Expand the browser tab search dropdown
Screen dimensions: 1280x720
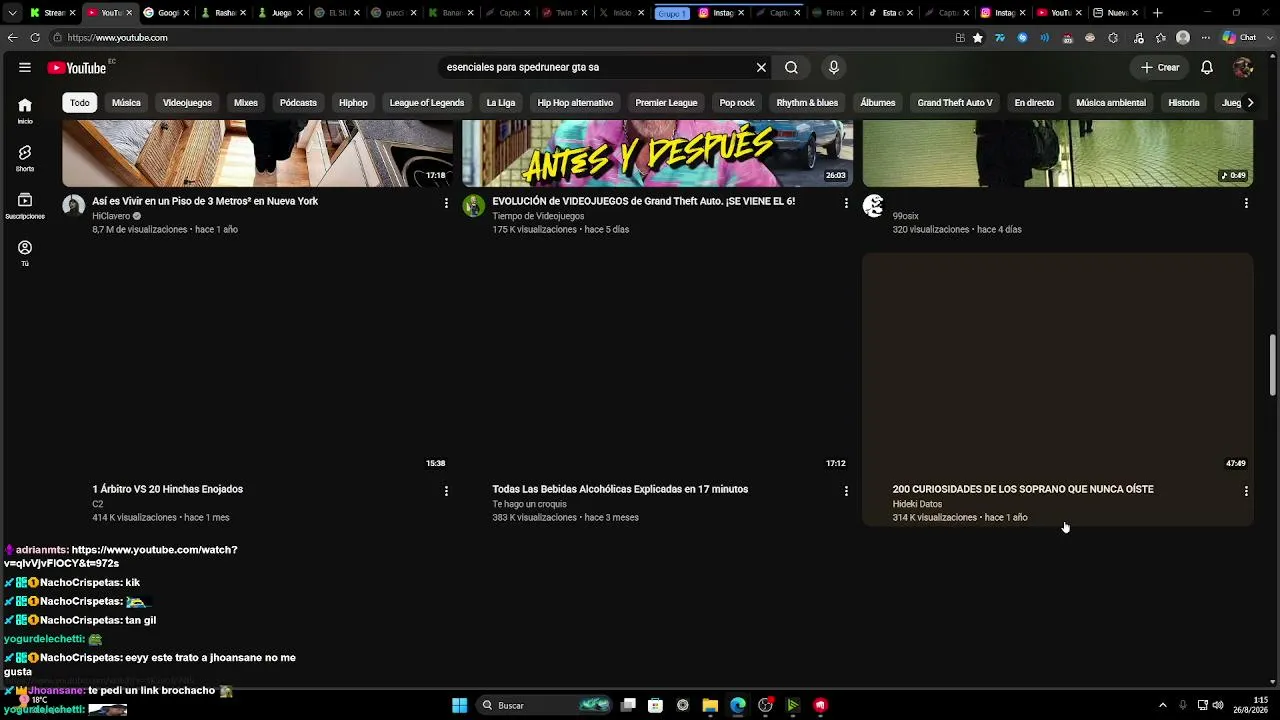point(12,13)
